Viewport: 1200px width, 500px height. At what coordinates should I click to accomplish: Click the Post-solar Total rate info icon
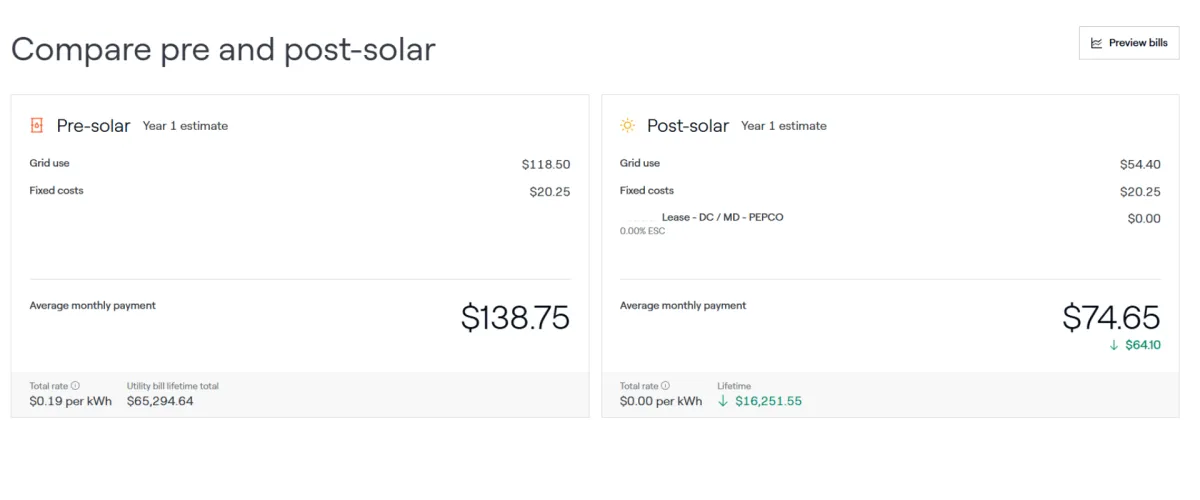tap(666, 385)
